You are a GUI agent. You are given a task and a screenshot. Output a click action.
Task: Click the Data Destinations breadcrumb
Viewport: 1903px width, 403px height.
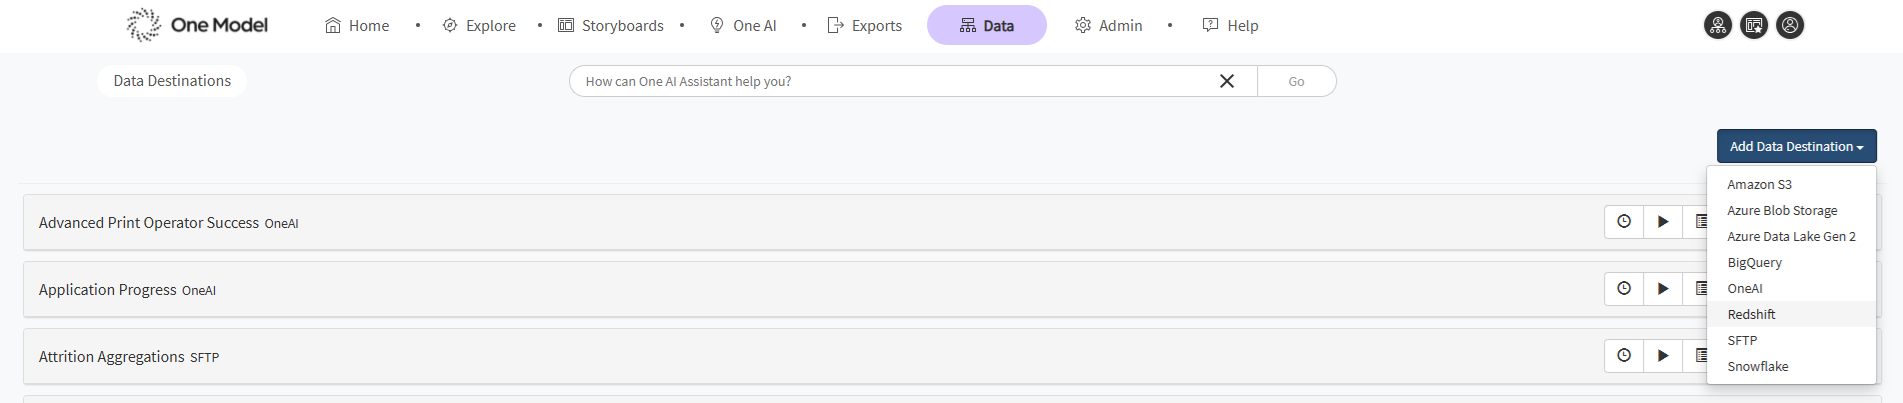(x=172, y=81)
